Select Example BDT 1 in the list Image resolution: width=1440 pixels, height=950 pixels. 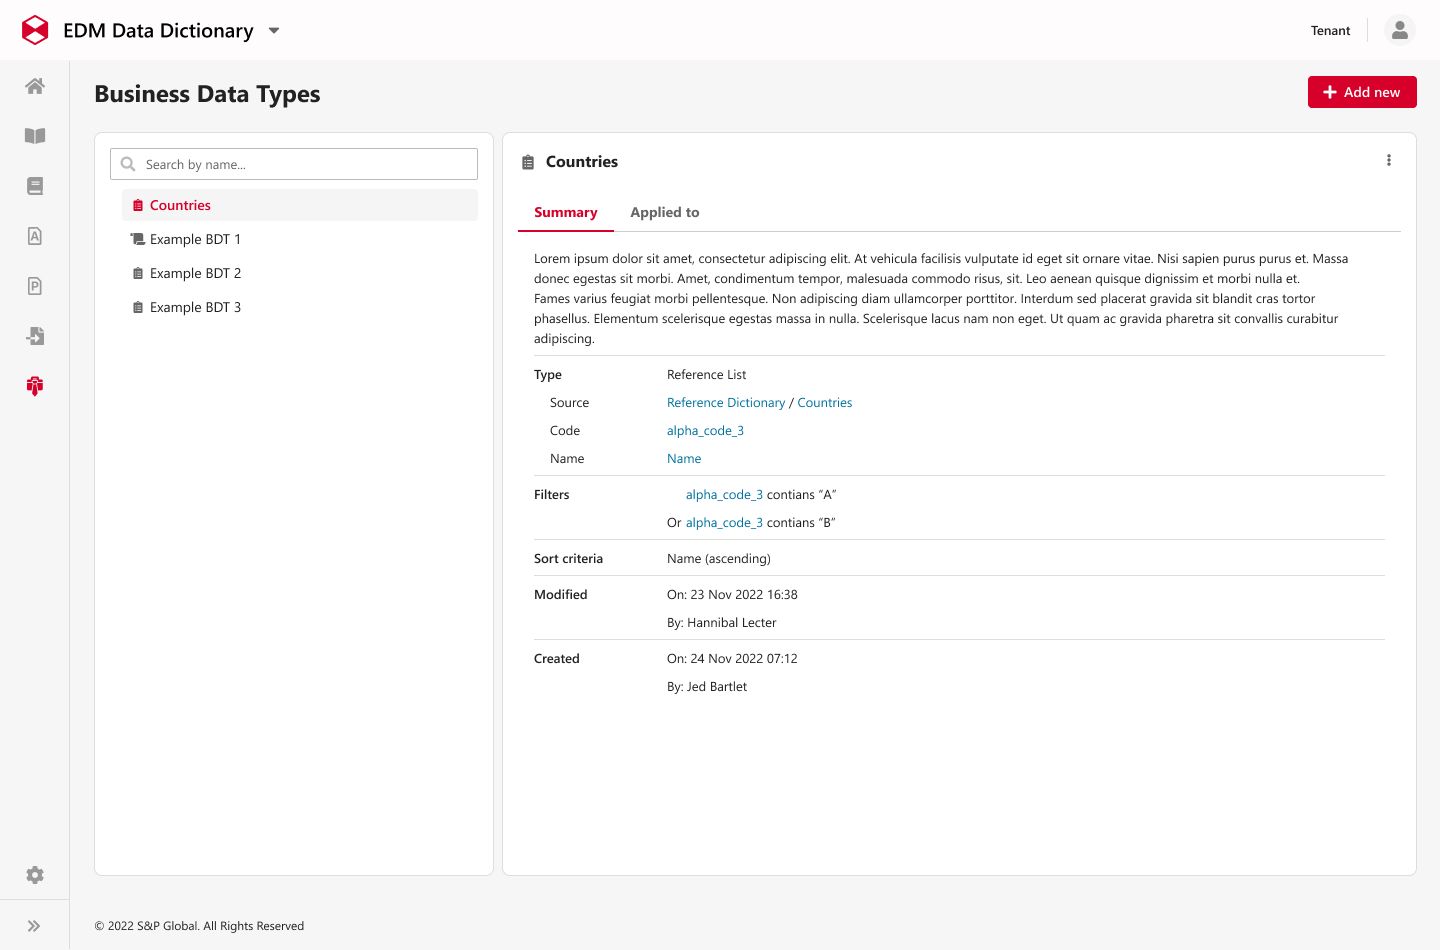point(300,239)
